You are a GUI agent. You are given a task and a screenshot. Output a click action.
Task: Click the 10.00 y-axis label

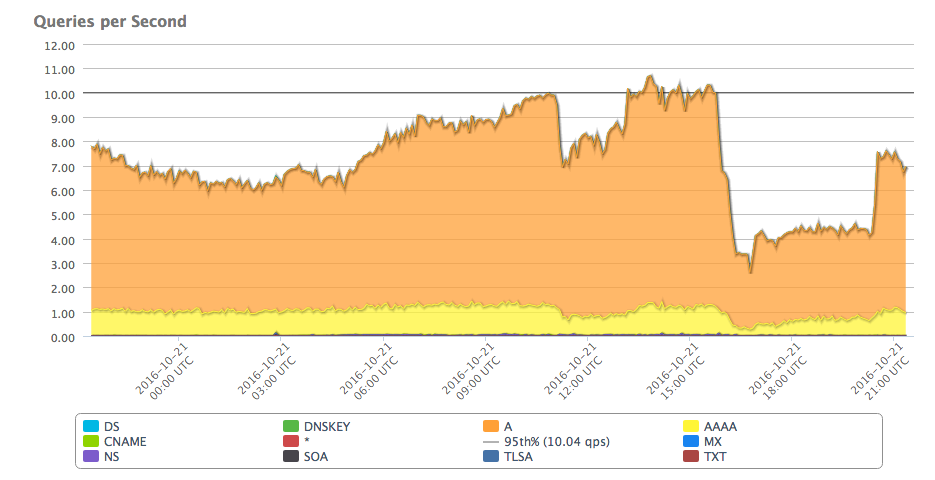(x=60, y=94)
